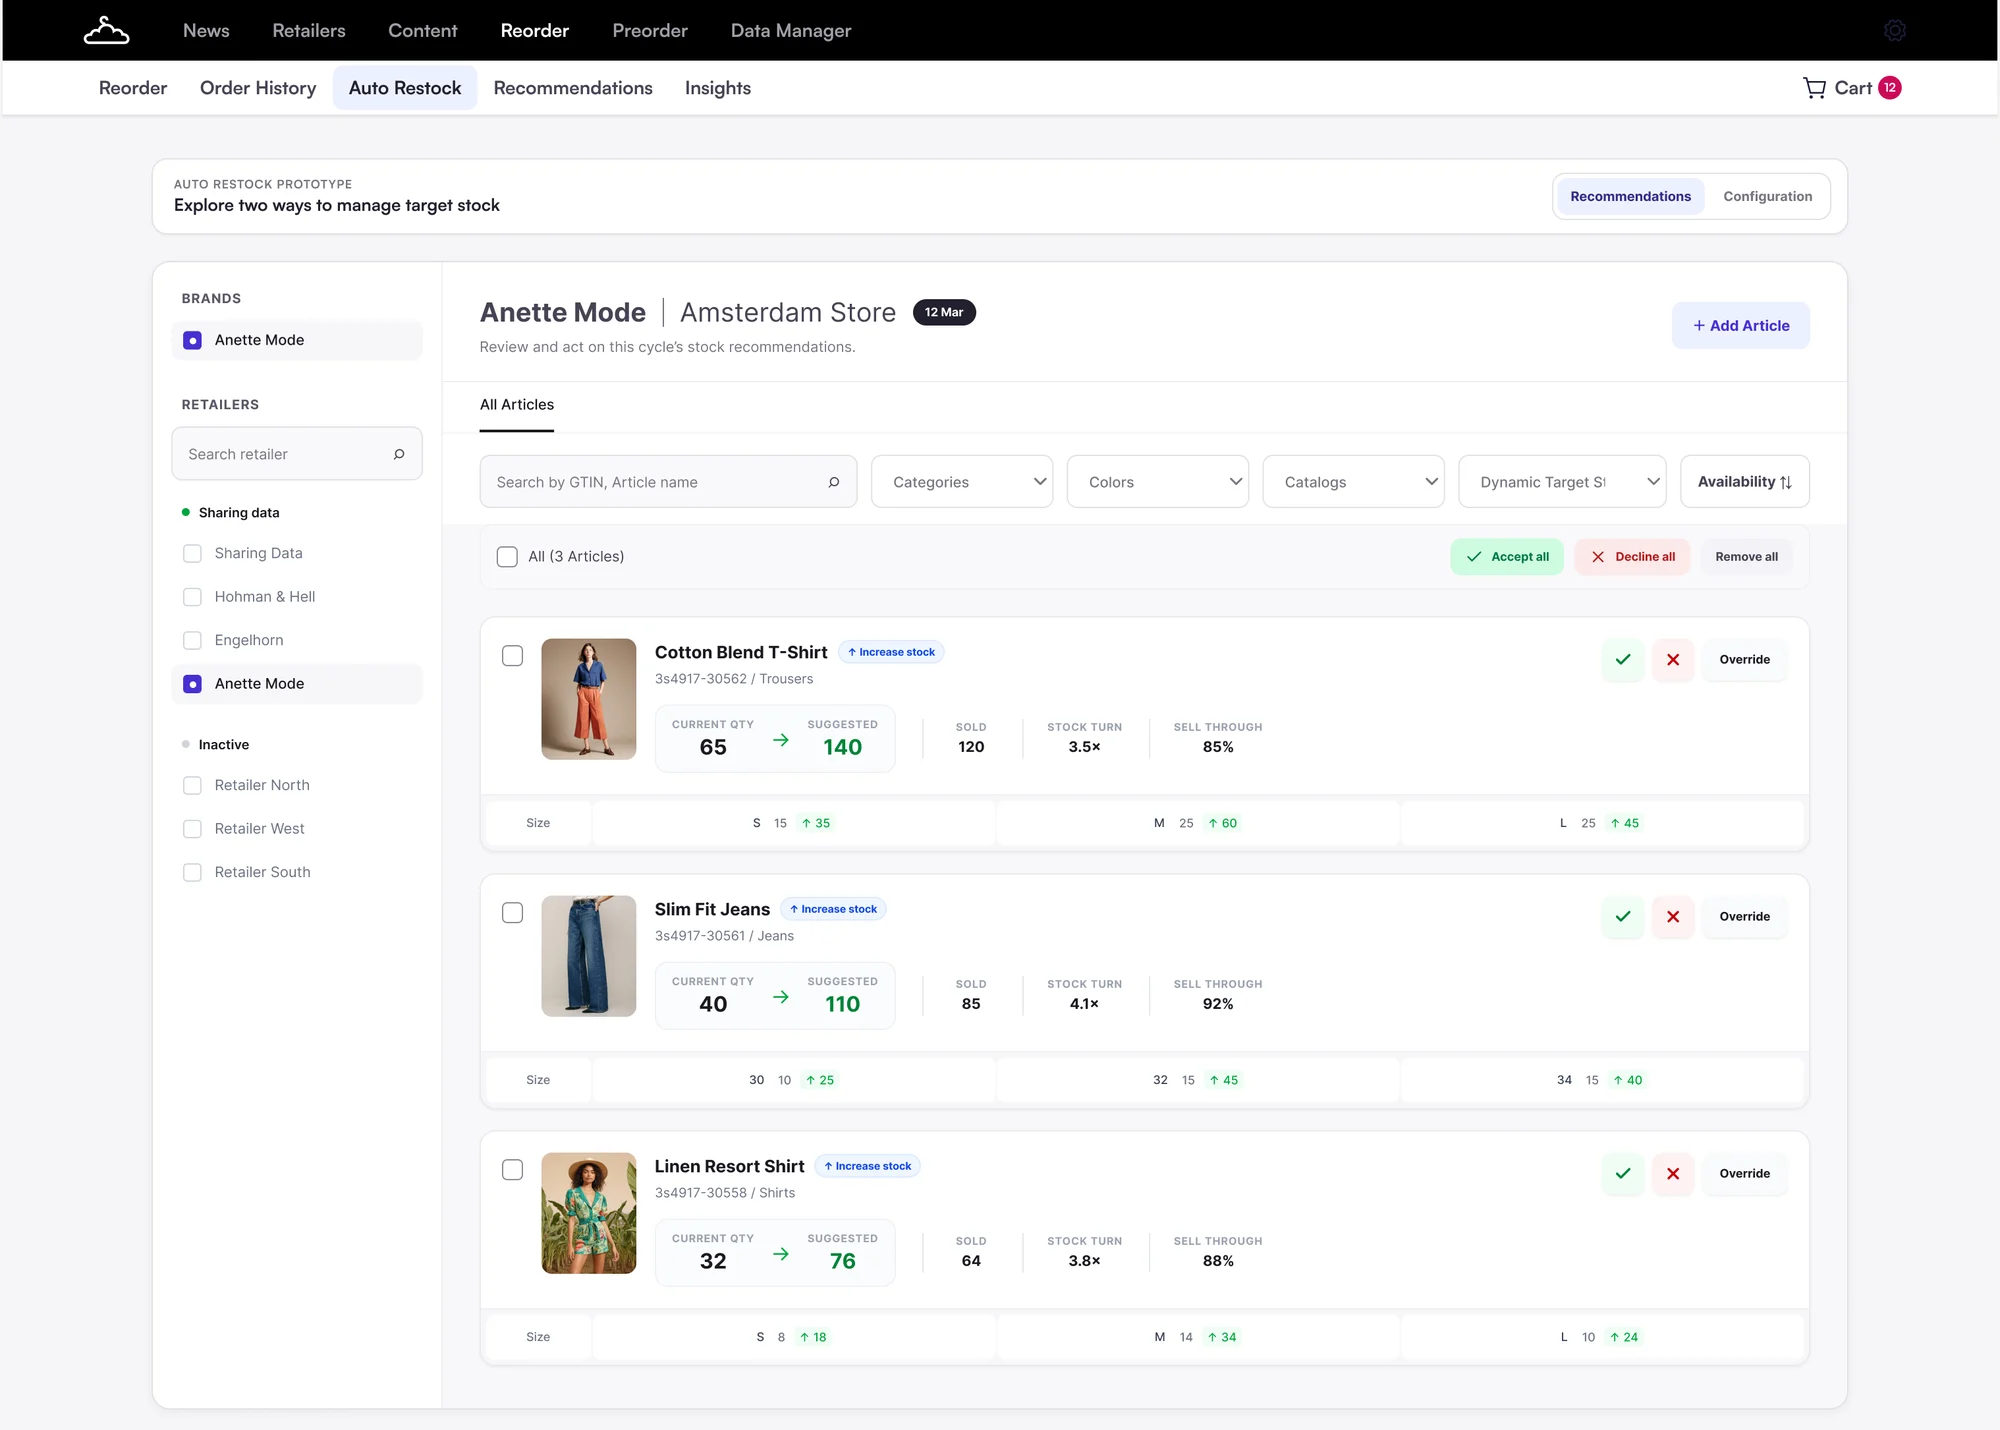Select the All Articles tab

[517, 405]
